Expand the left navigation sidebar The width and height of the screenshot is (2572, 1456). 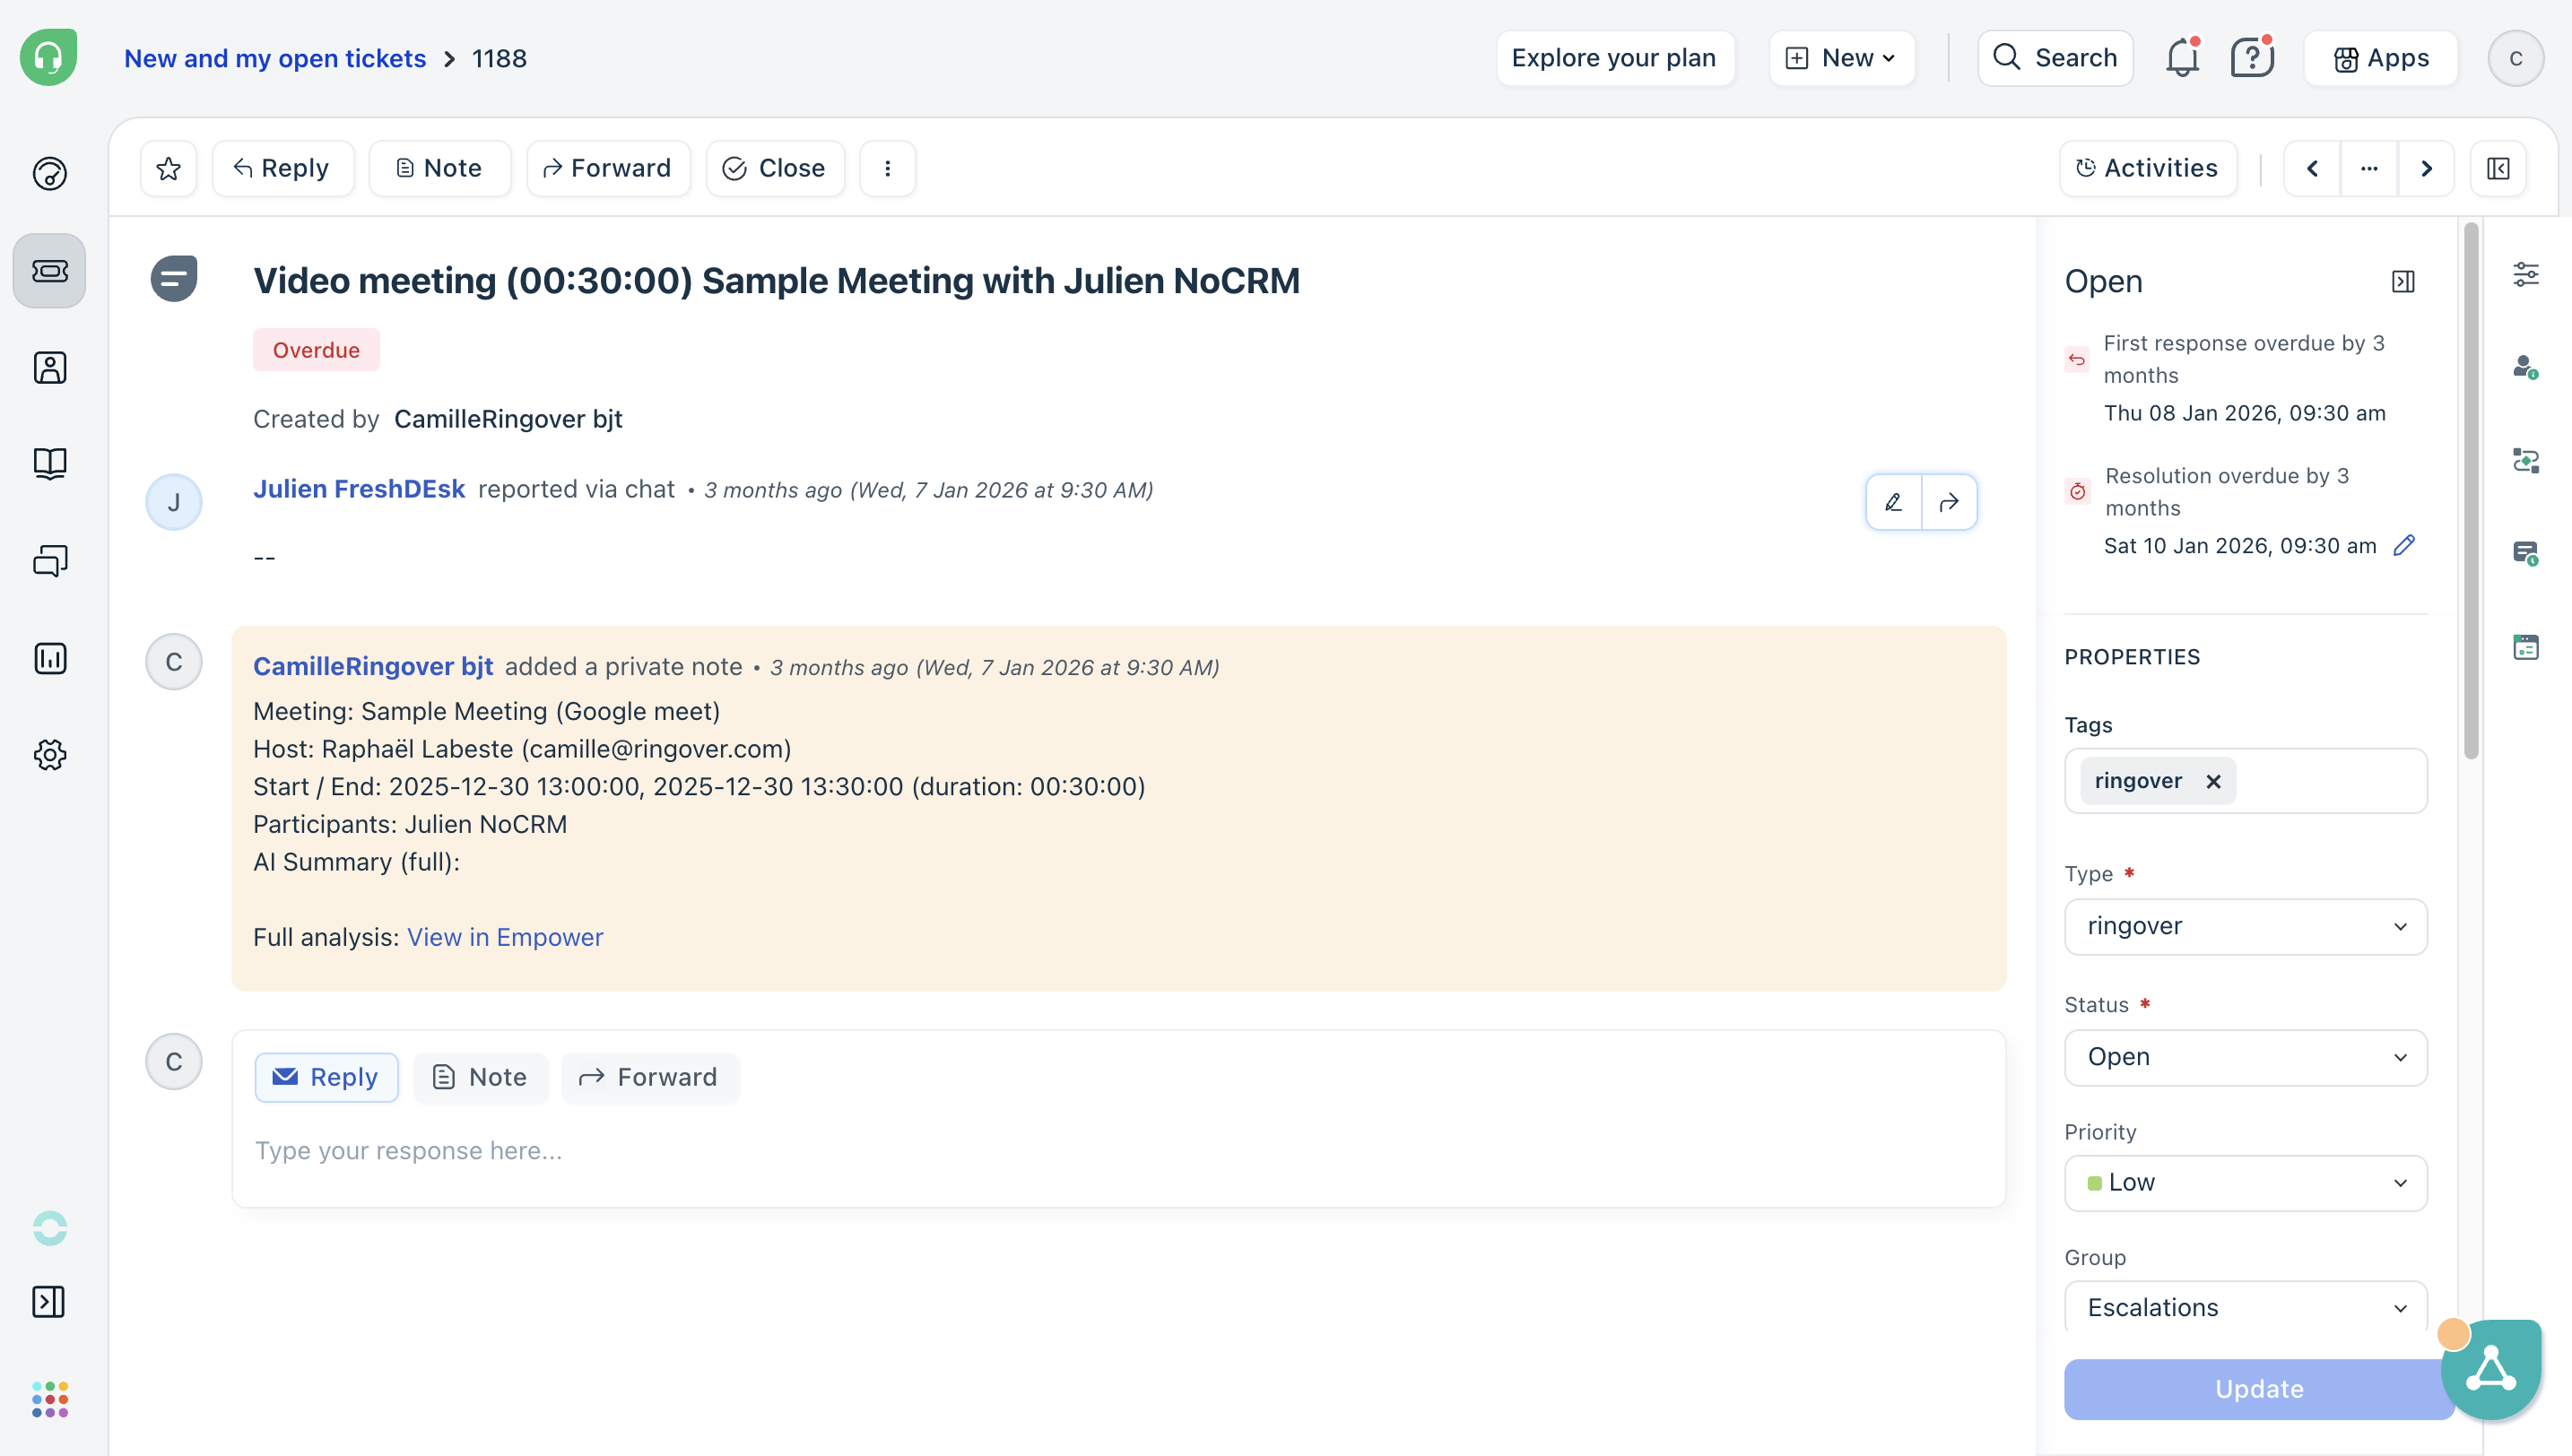pyautogui.click(x=49, y=1302)
